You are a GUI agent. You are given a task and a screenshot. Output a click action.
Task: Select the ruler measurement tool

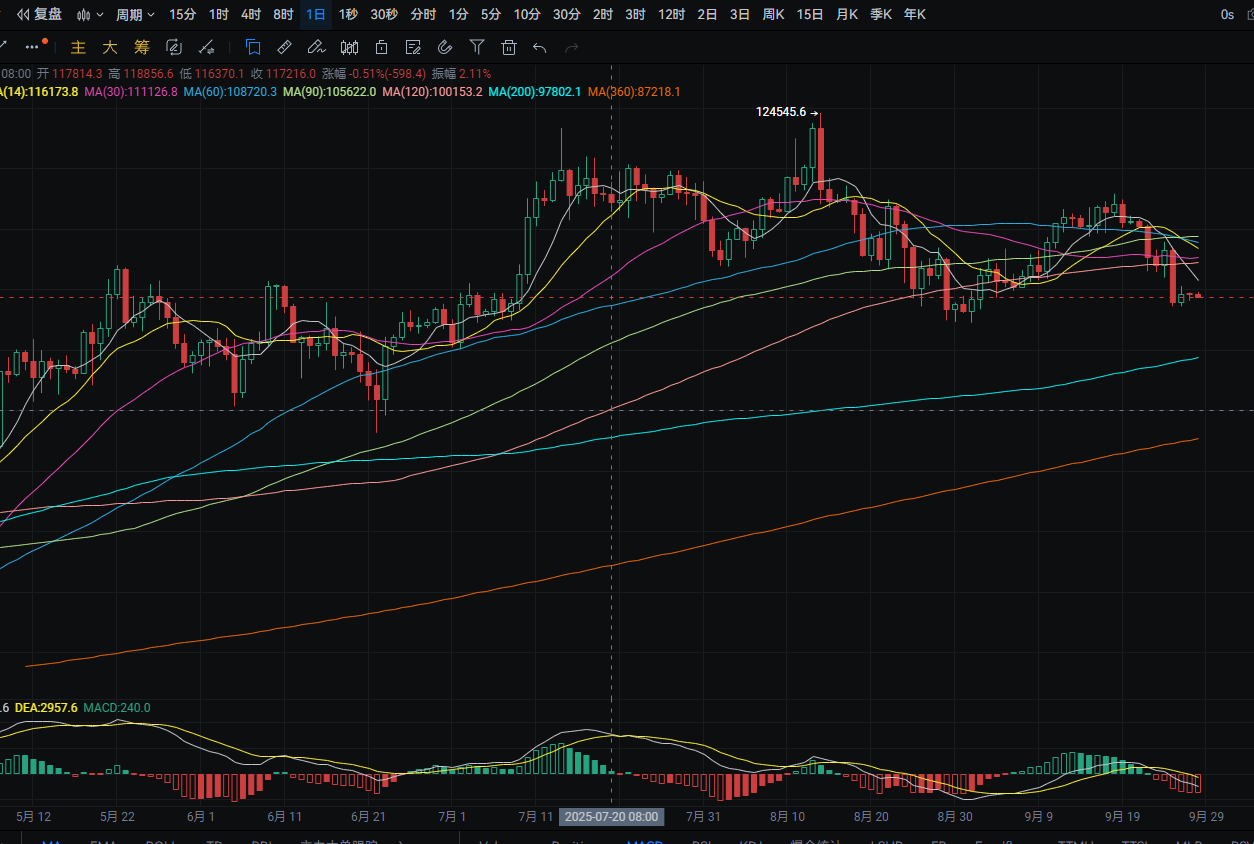(284, 47)
